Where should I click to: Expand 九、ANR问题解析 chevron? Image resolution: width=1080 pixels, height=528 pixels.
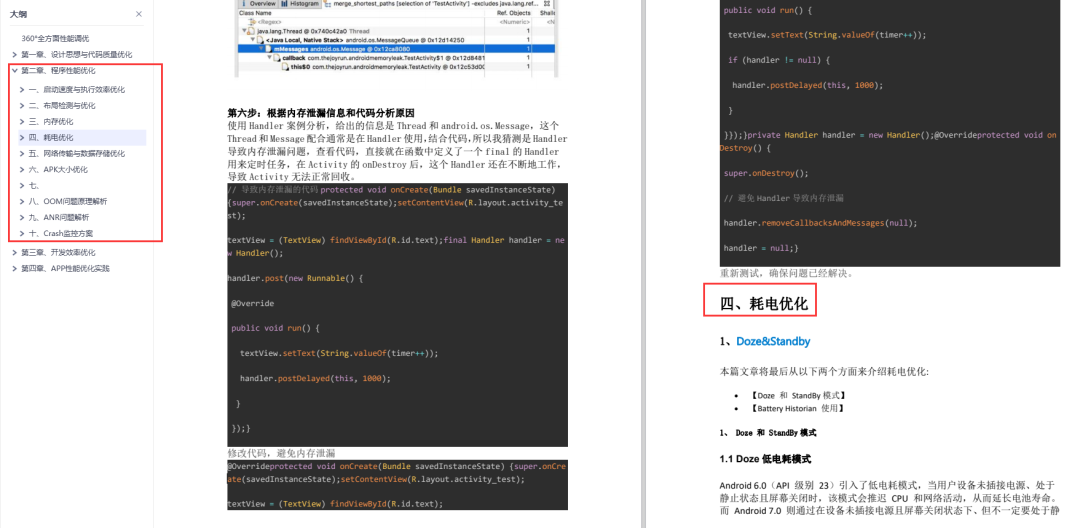pyautogui.click(x=23, y=218)
